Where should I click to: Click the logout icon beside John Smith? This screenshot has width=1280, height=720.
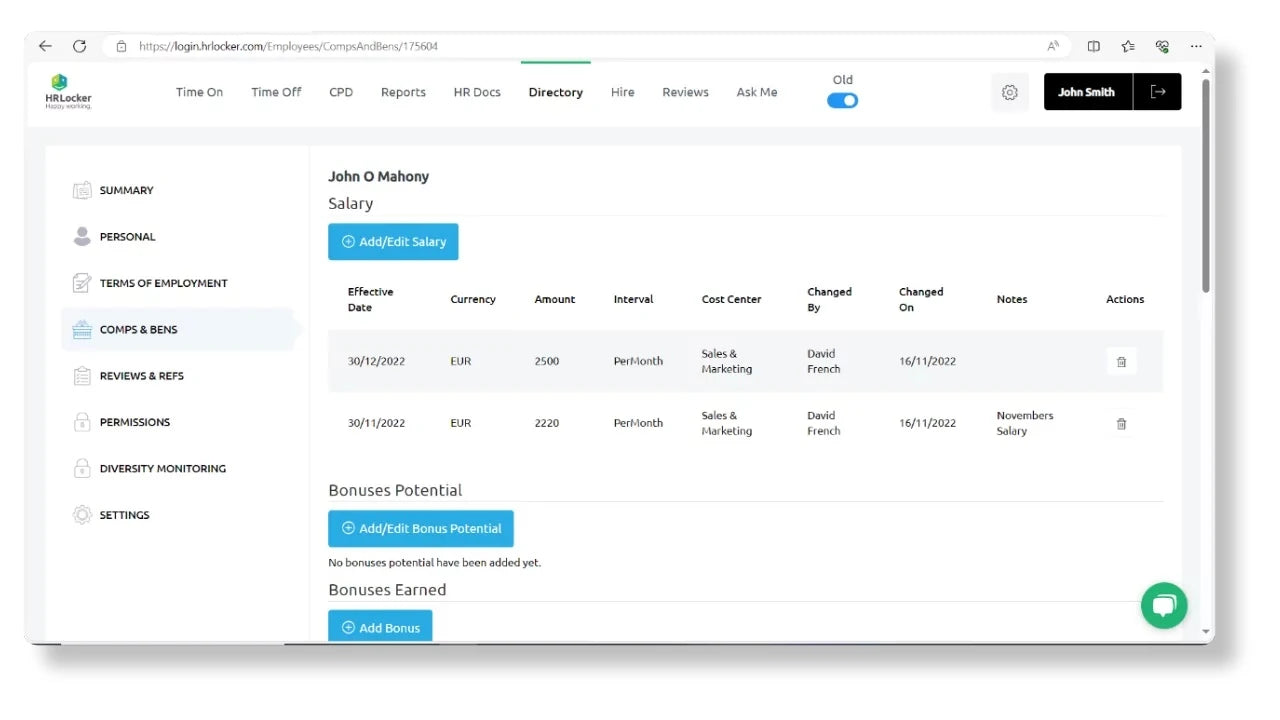click(x=1158, y=92)
